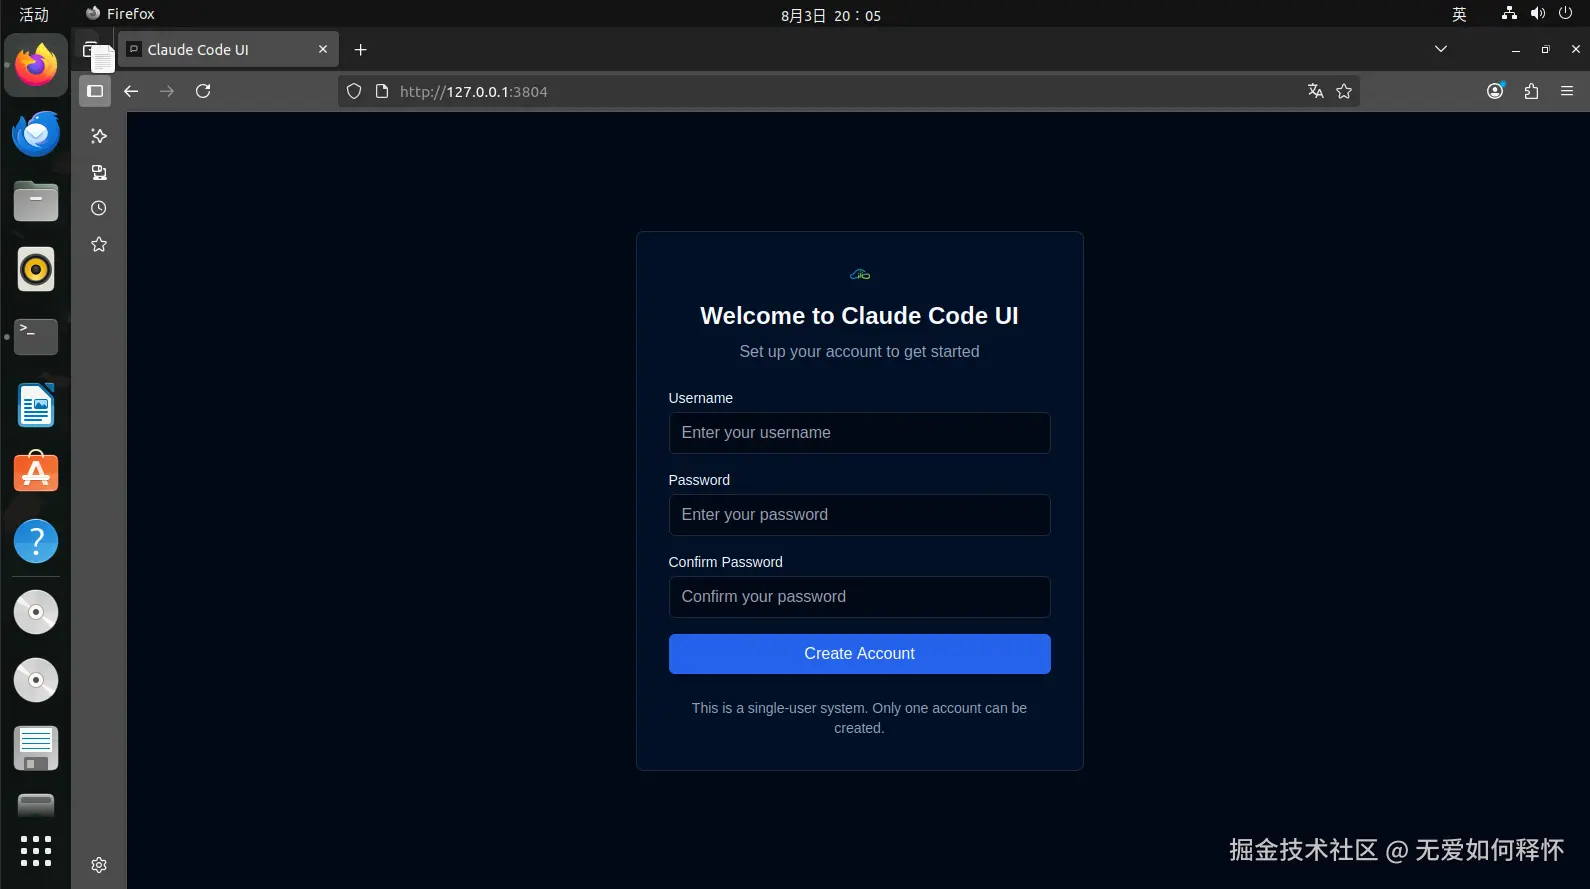Go forward to the next page
The image size is (1590, 889).
click(x=167, y=91)
